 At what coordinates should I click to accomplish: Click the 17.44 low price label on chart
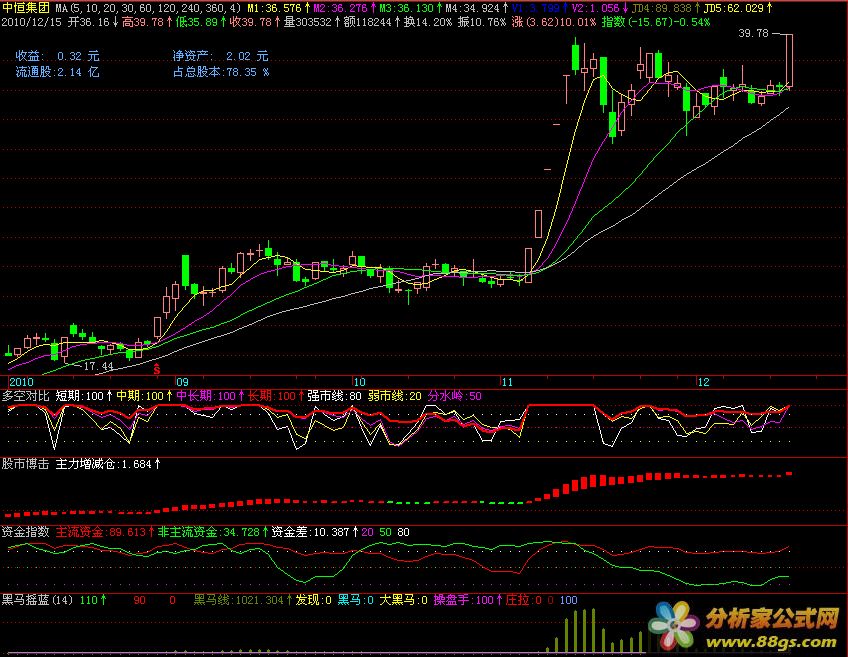click(x=98, y=366)
